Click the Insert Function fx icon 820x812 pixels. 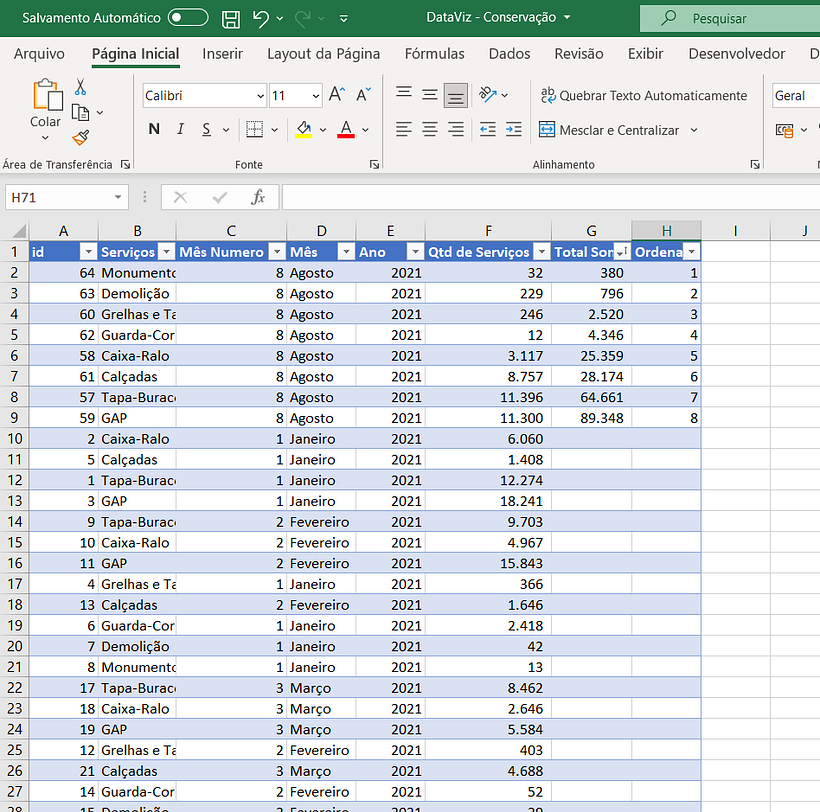coord(258,197)
